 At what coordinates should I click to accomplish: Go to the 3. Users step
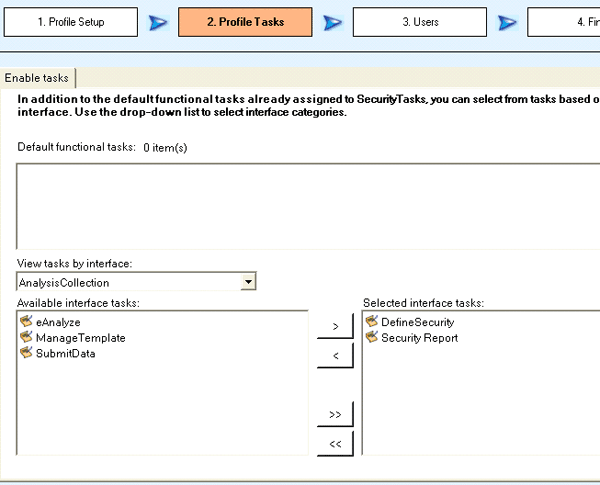tap(420, 22)
